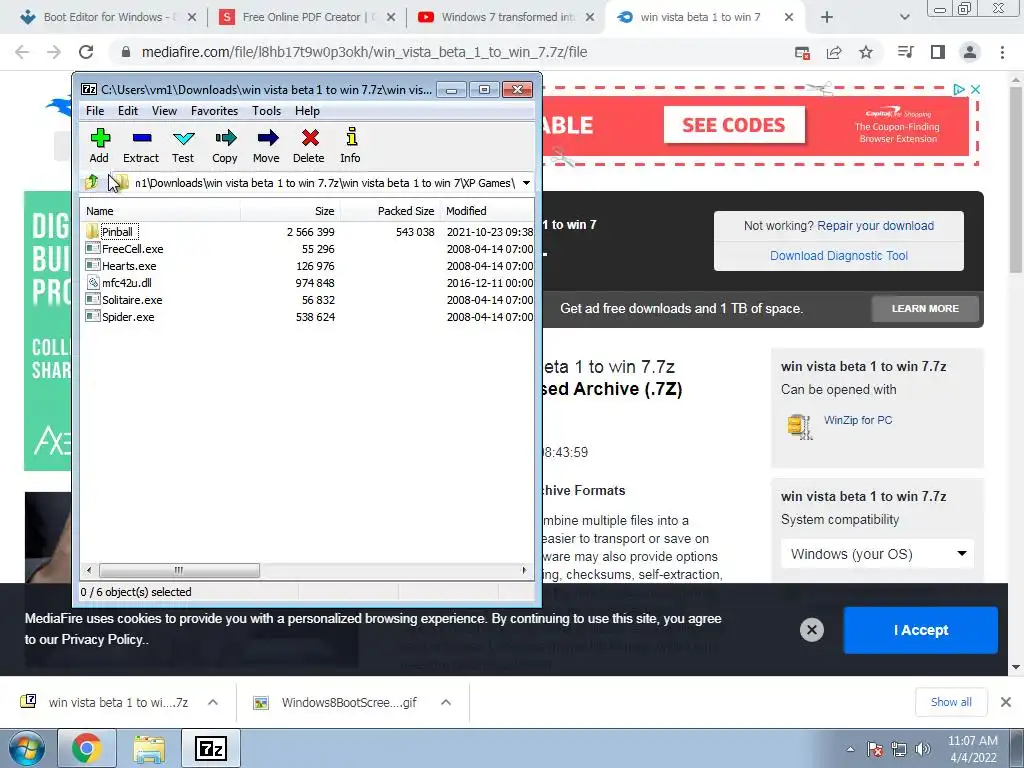Viewport: 1024px width, 768px height.
Task: Open the Chrome profile avatar
Action: 970,52
